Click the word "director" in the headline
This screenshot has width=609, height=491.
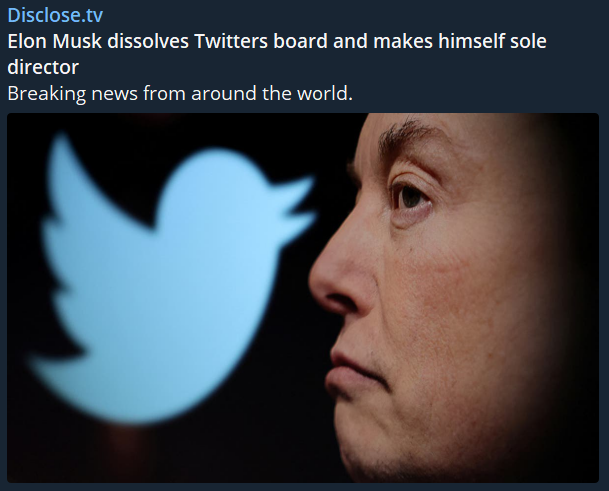[x=42, y=68]
